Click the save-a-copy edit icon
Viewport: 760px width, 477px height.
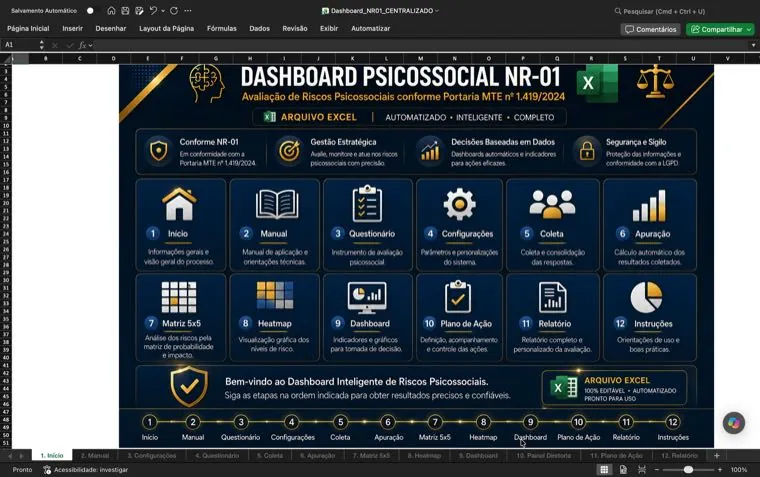[139, 11]
